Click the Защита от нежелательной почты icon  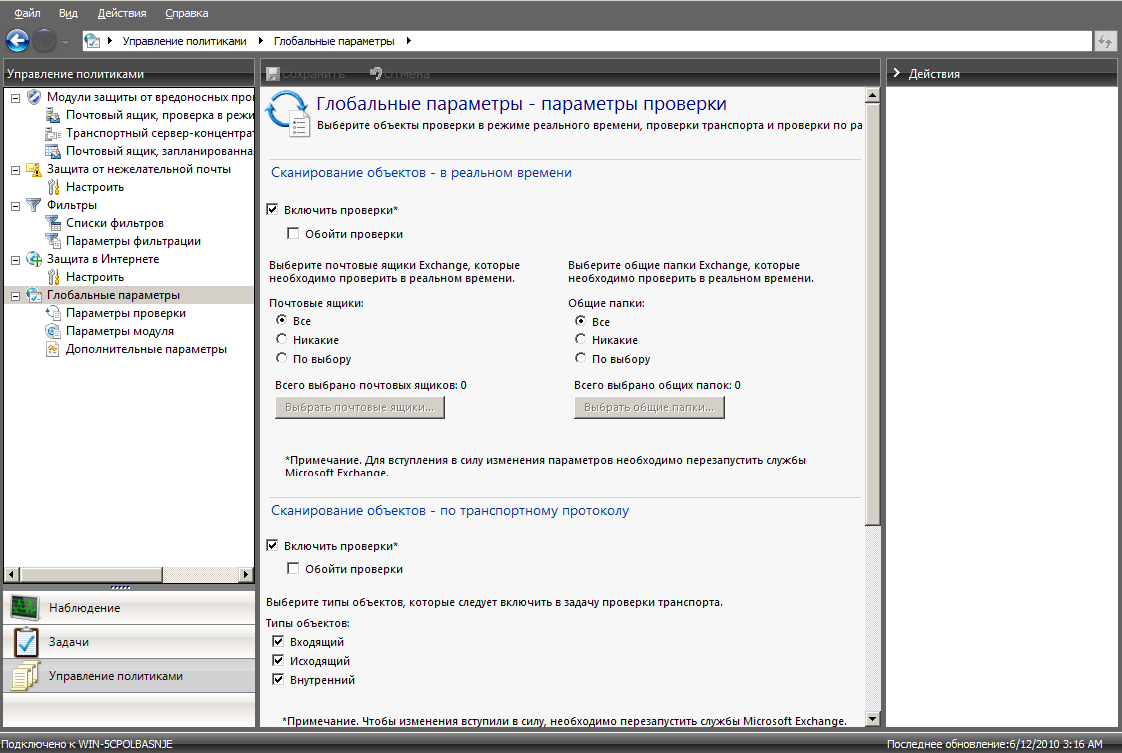[x=34, y=169]
